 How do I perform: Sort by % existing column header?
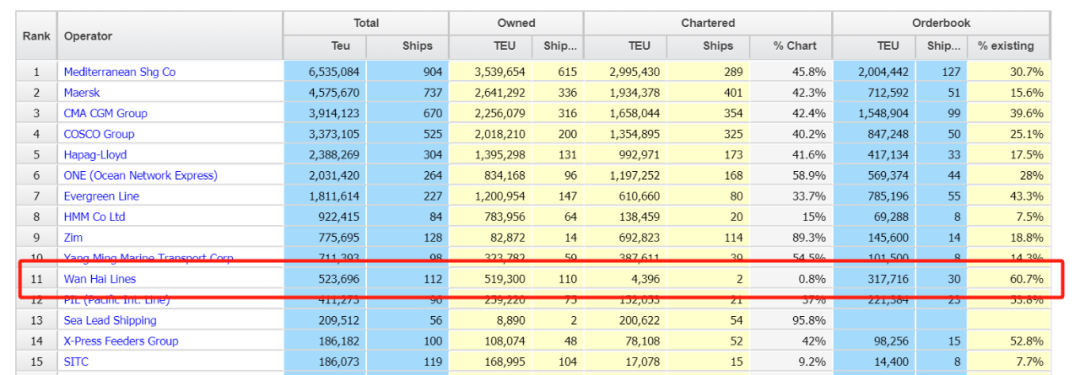pos(1009,46)
